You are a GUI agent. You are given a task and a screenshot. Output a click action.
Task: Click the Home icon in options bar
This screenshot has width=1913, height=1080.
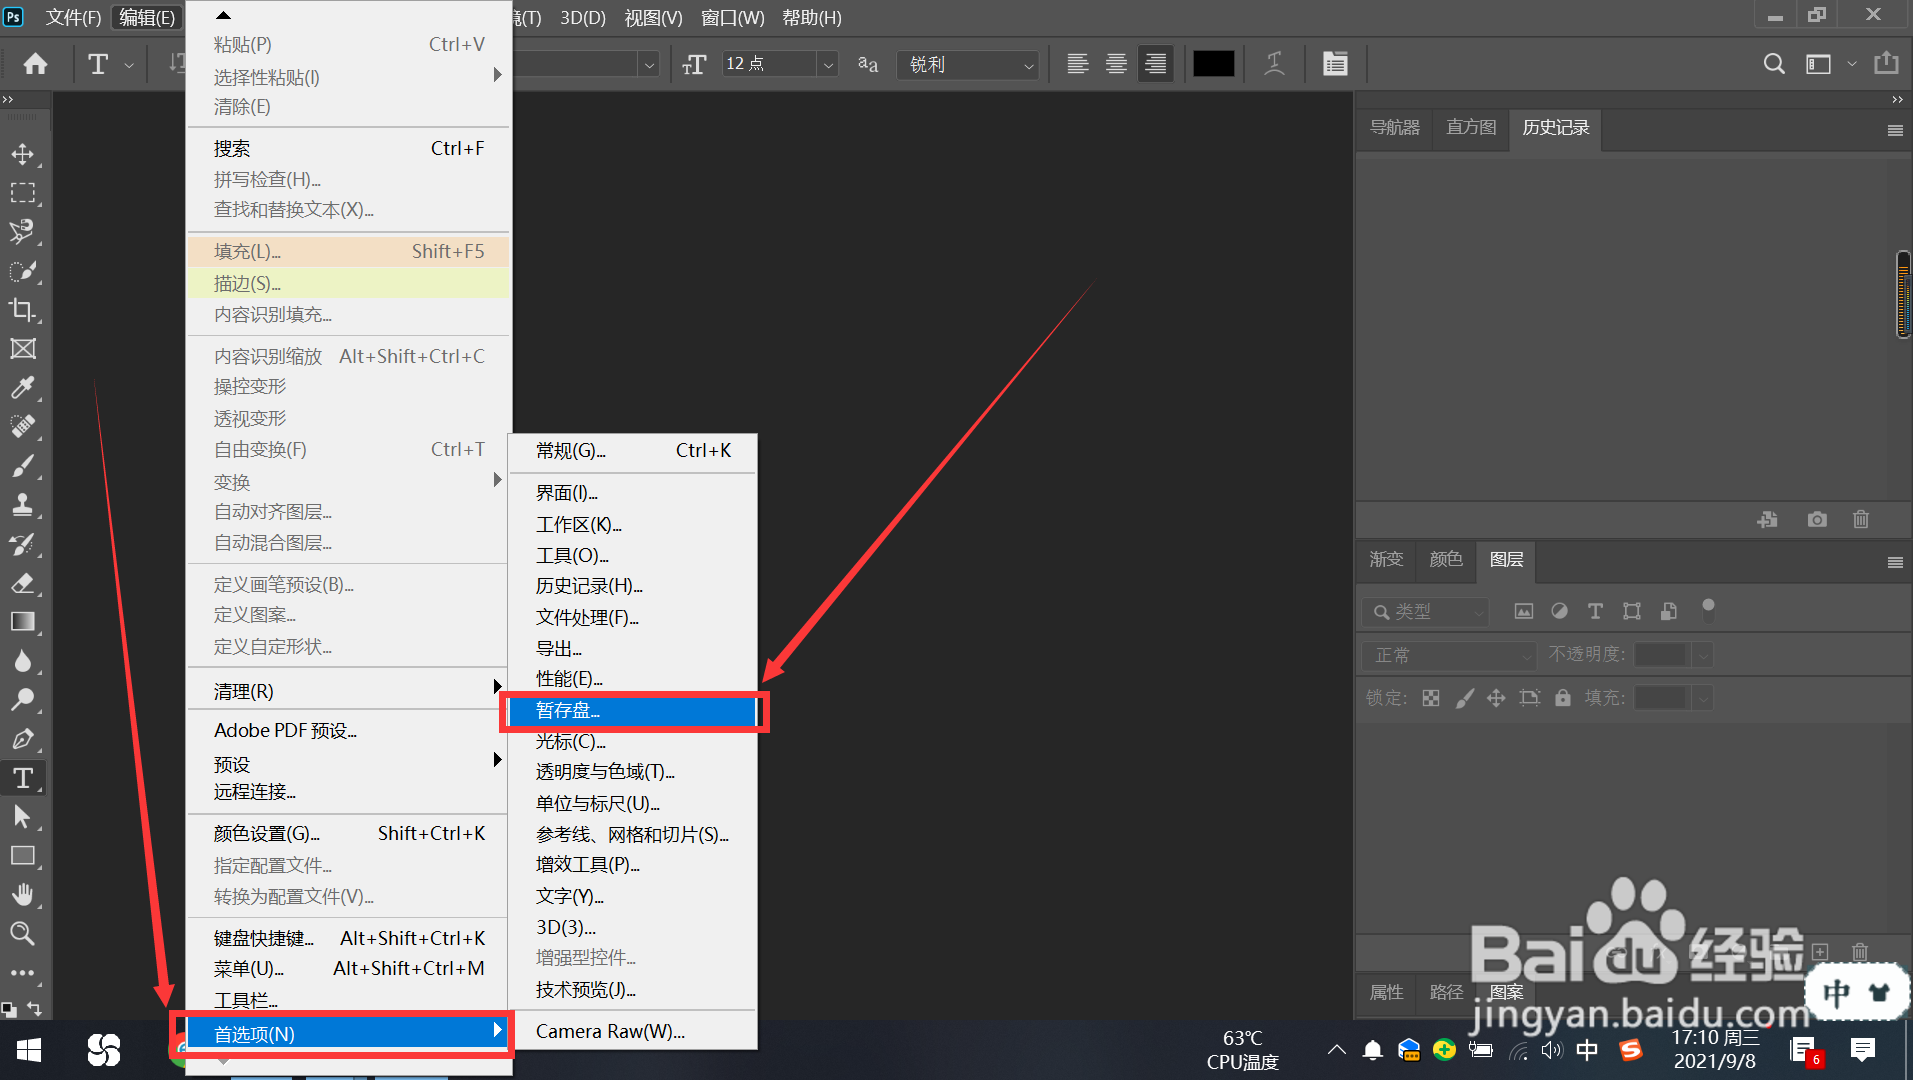36,64
